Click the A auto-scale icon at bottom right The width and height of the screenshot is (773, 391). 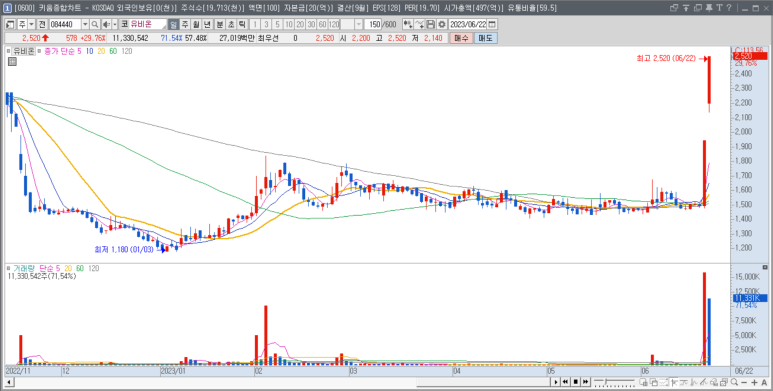(764, 382)
